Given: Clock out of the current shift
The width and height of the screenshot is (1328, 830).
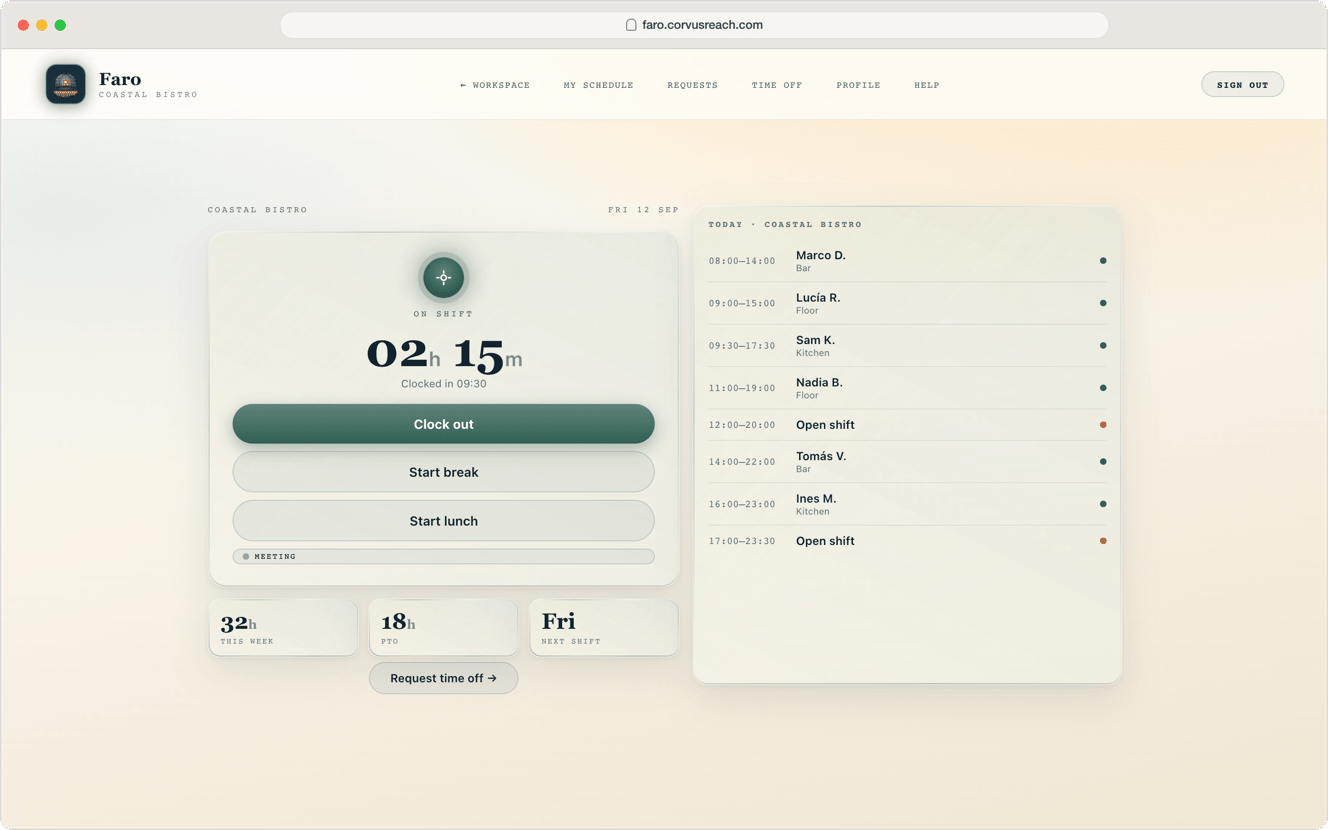Looking at the screenshot, I should (443, 424).
